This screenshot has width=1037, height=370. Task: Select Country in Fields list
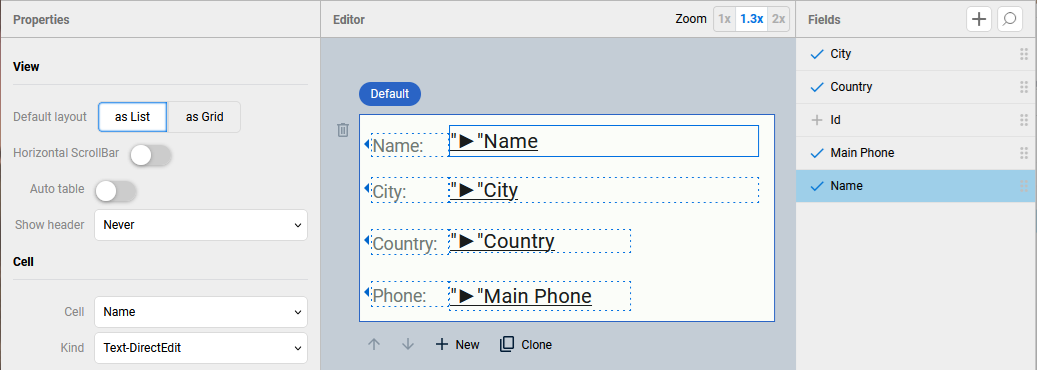pos(916,87)
